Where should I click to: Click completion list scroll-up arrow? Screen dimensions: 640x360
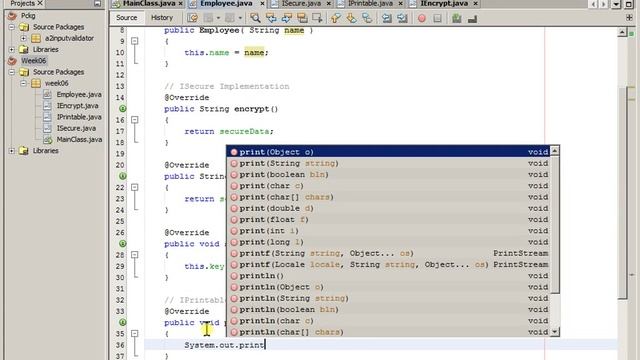[x=554, y=151]
